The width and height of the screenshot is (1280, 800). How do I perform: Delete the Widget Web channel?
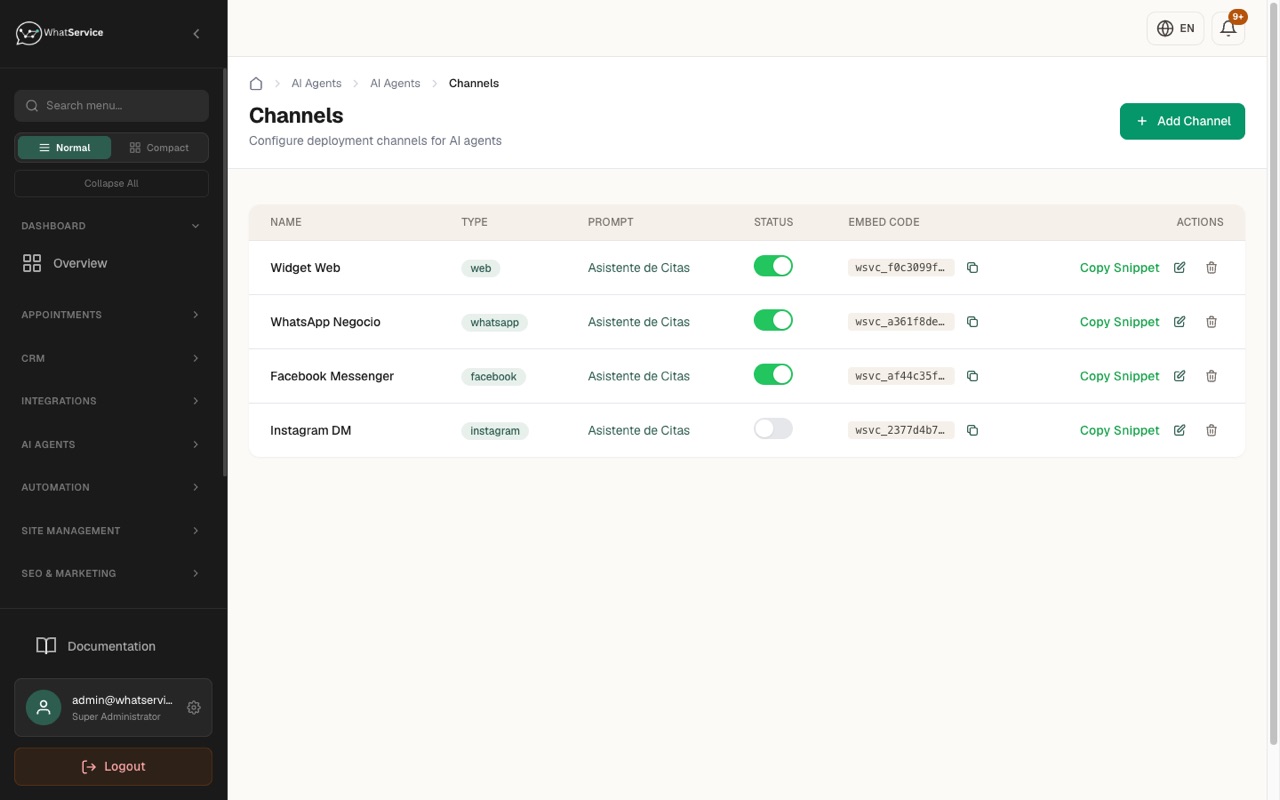click(1212, 268)
